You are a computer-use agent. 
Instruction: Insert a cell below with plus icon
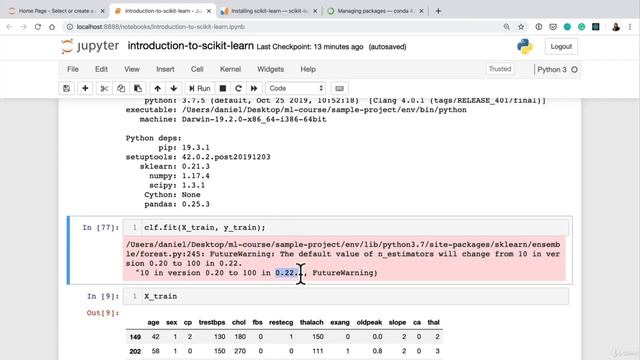click(x=85, y=88)
